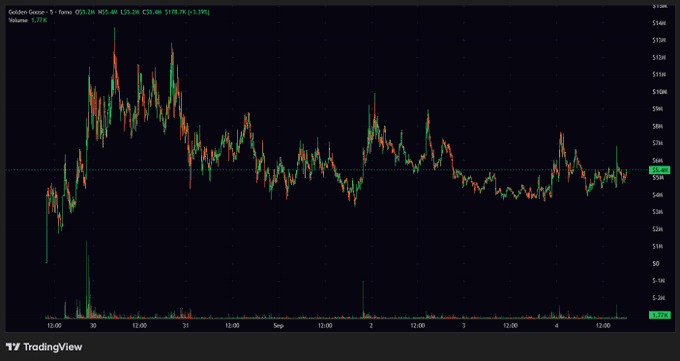Click the 31 date label on time axis
Viewport: 680px width, 361px height.
coord(186,325)
